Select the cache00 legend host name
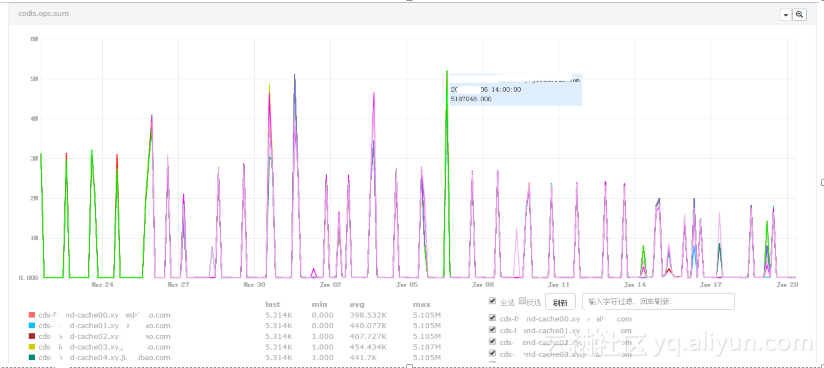Viewport: 824px width, 368px height. (105, 315)
